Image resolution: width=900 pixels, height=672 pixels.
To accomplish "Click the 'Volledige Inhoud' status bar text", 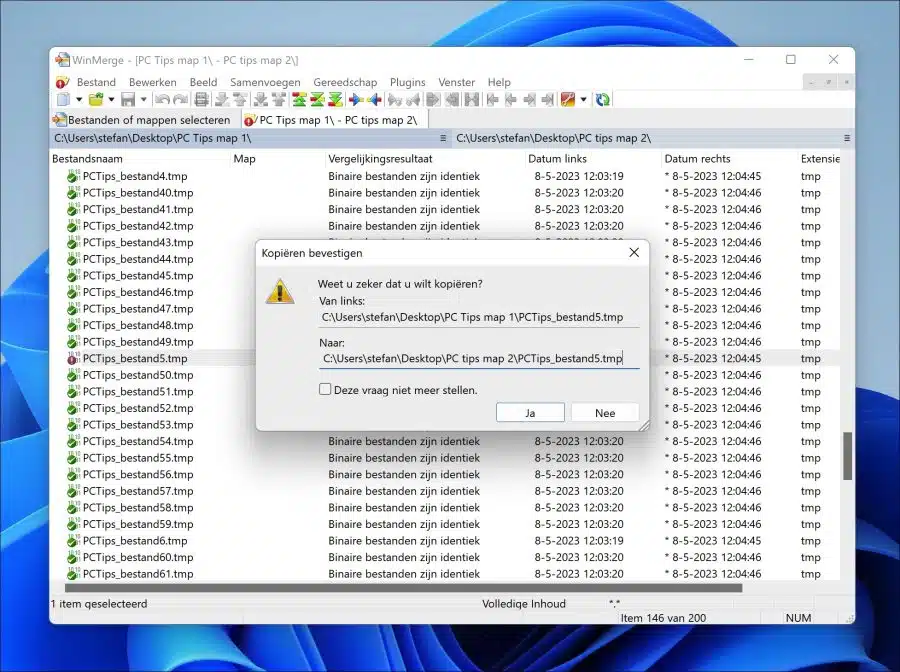I will pos(523,604).
